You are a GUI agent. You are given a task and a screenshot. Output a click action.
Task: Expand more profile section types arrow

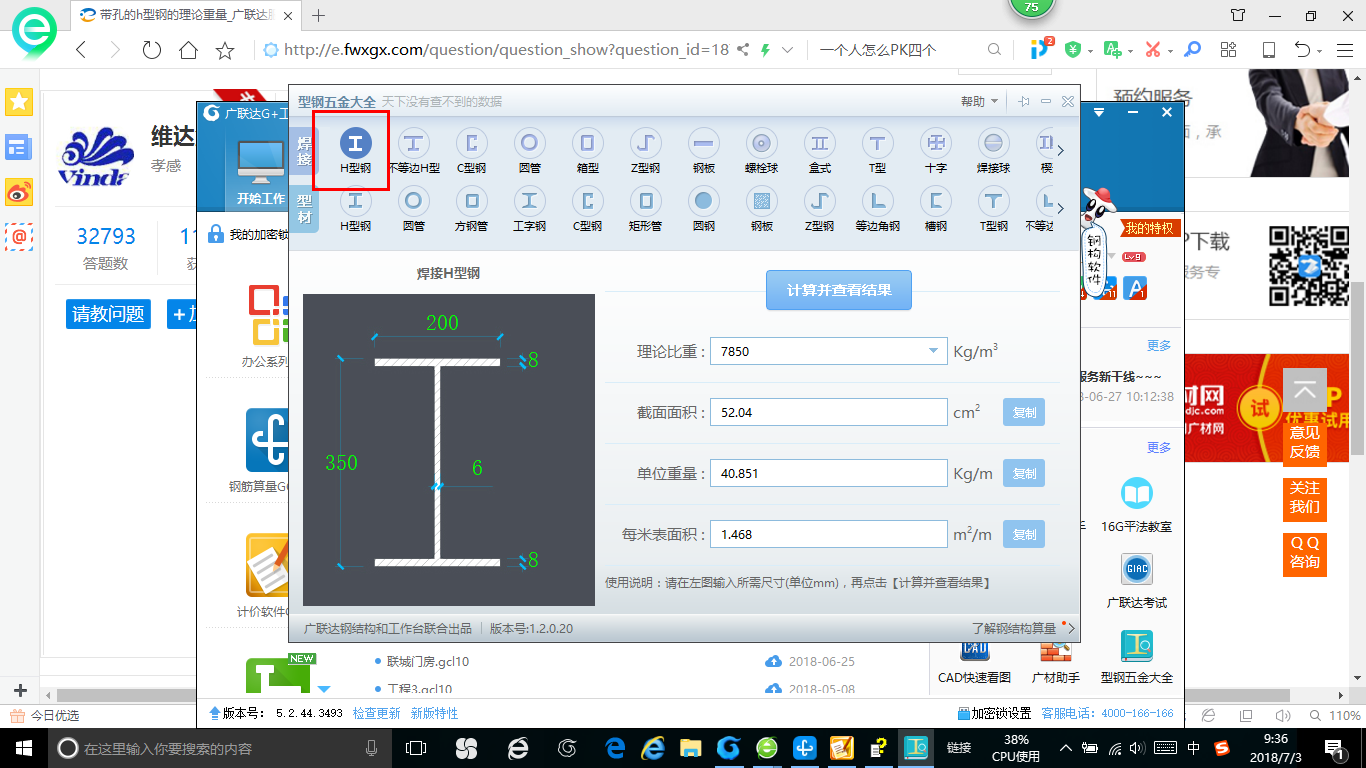tap(1061, 209)
